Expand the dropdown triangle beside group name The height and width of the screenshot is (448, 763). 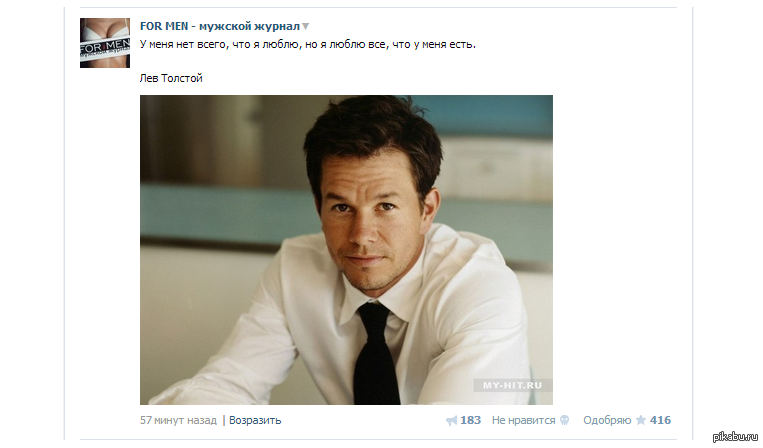[x=306, y=27]
